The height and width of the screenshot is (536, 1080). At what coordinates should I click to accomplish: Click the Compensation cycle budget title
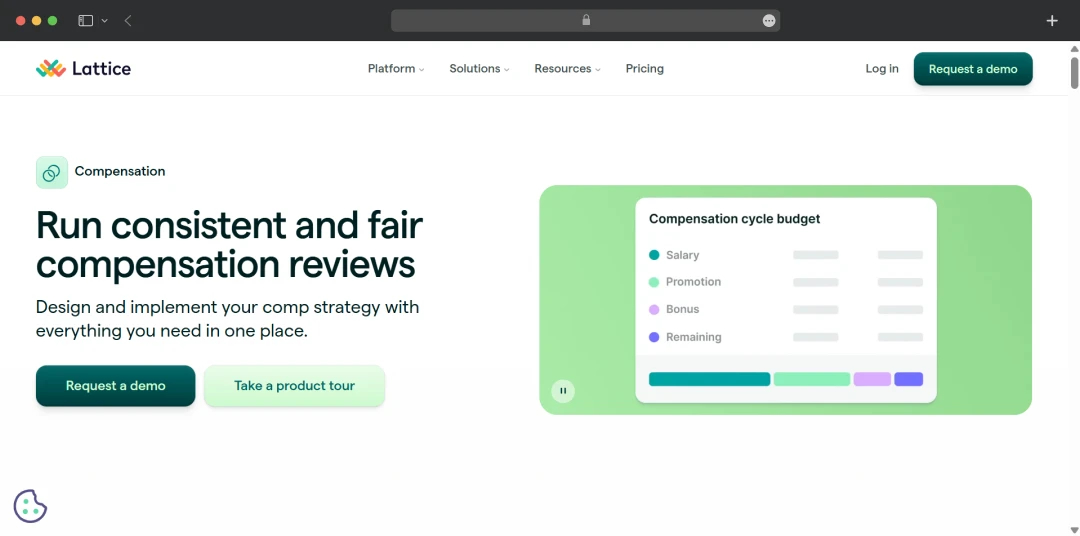(734, 219)
